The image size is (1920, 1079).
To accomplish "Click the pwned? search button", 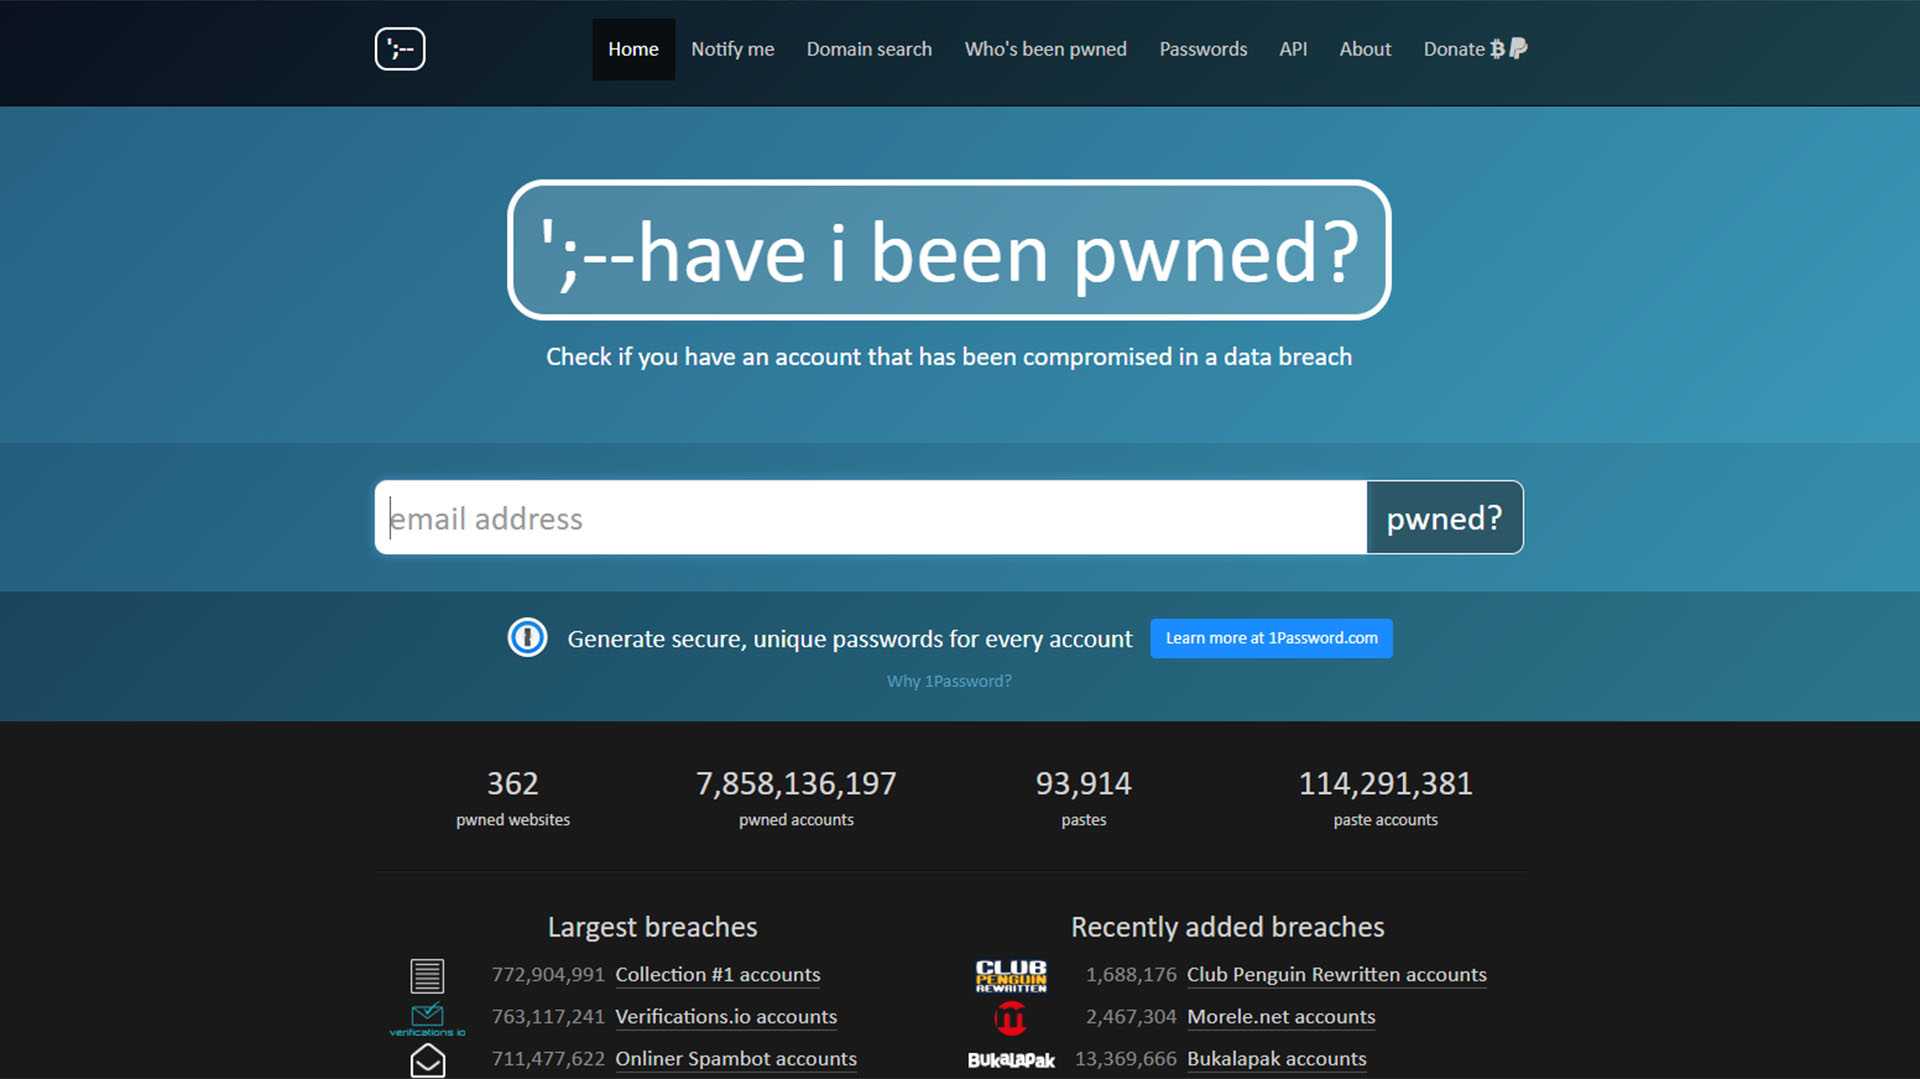I will (1444, 517).
